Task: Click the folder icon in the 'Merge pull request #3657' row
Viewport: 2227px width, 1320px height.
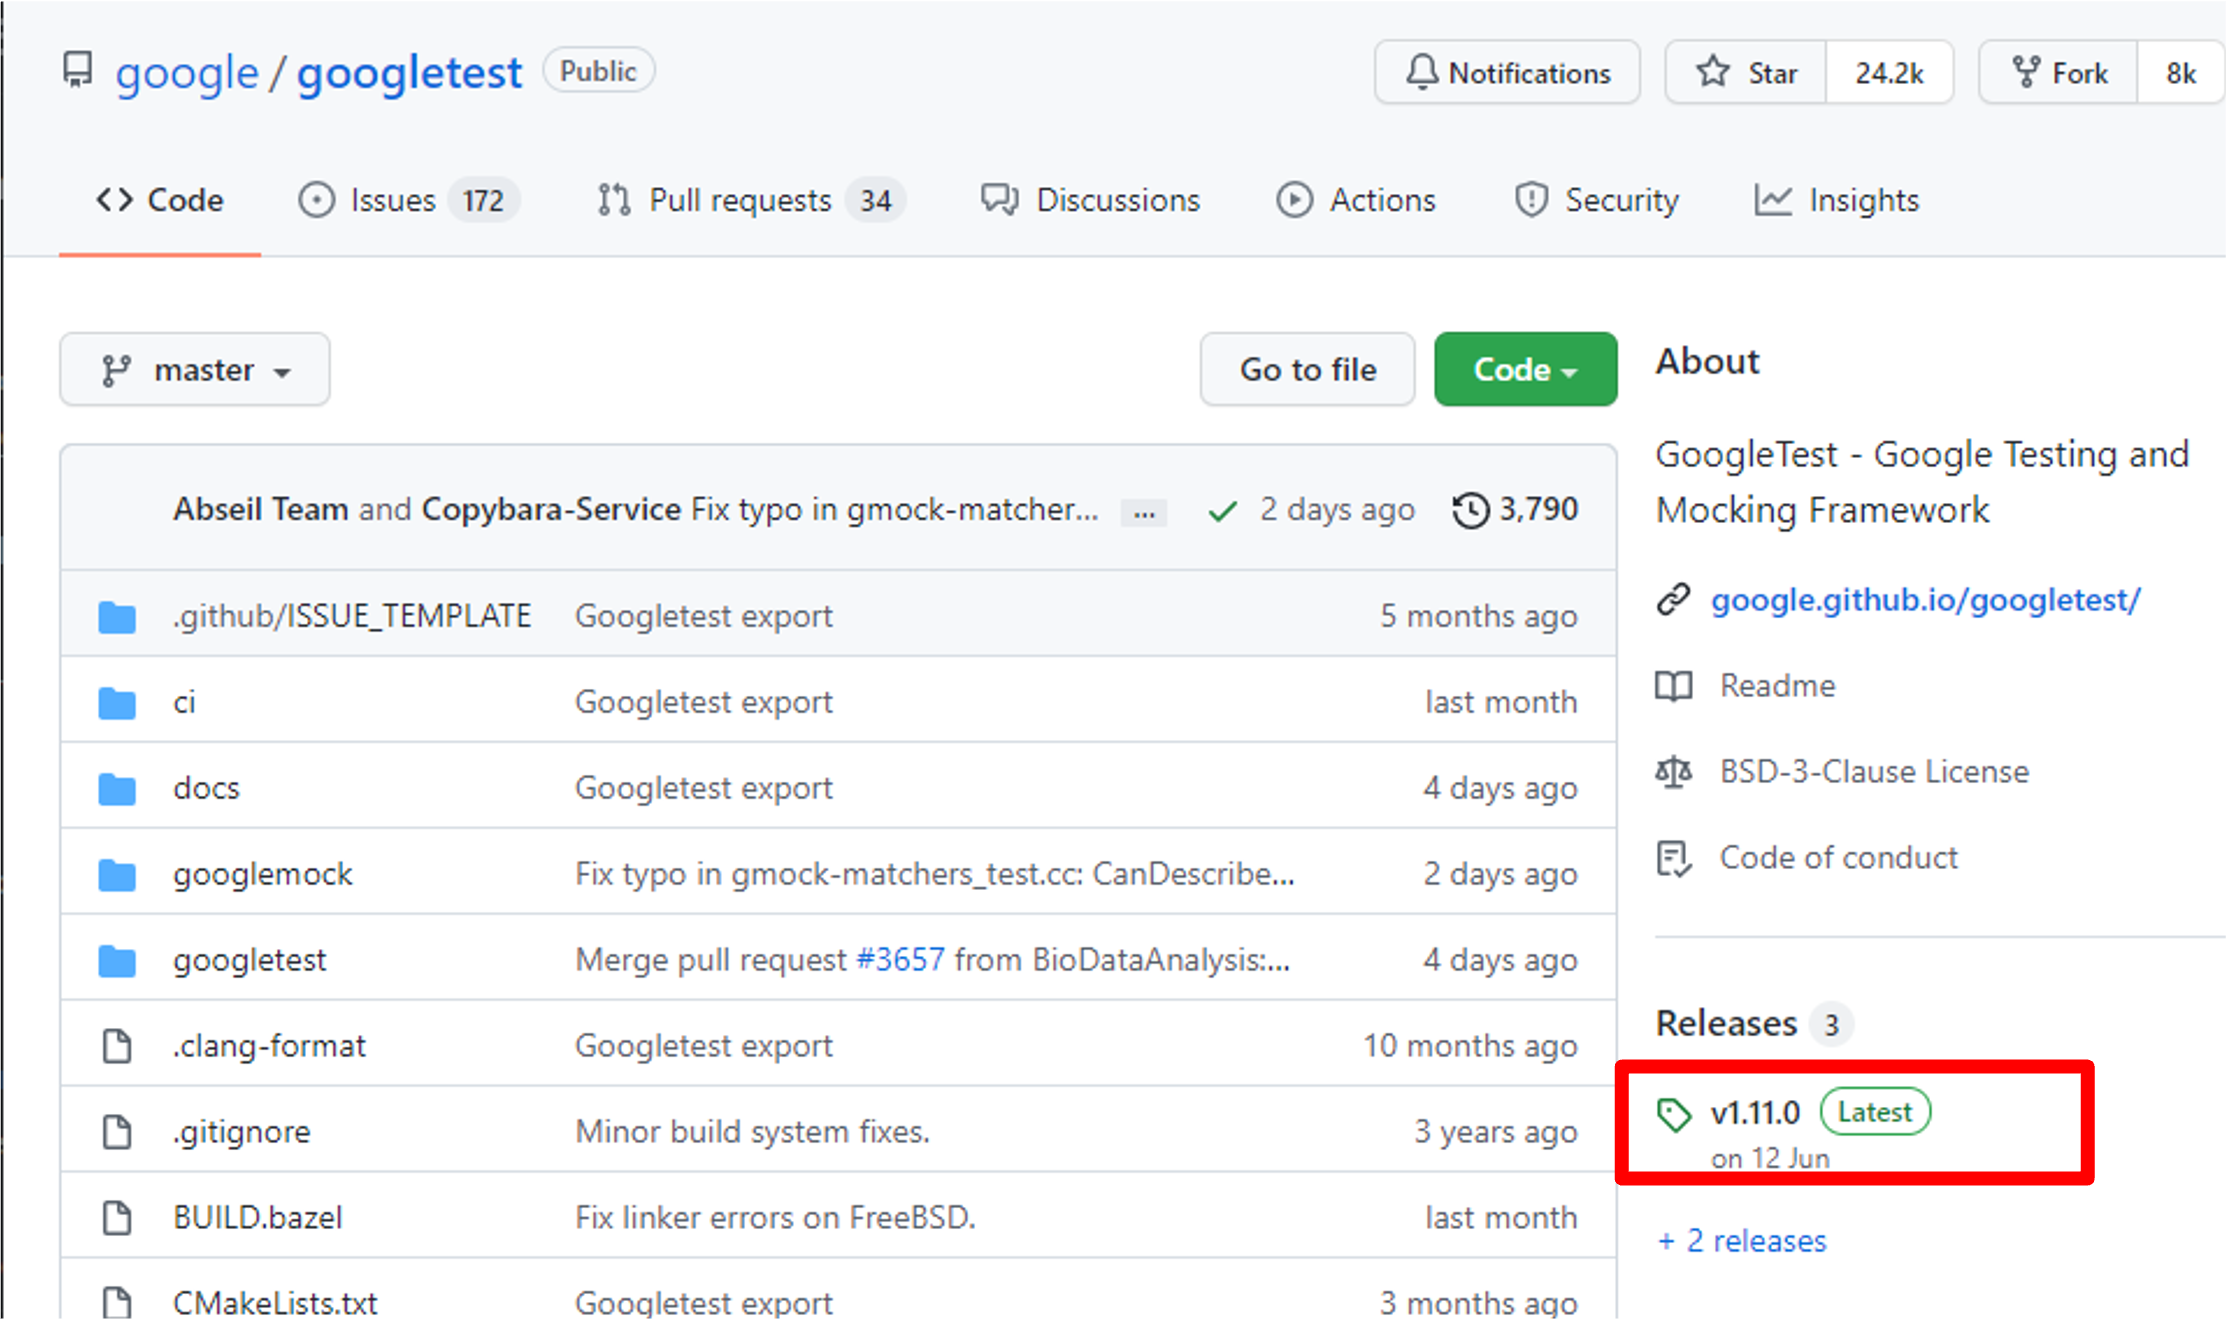Action: coord(117,961)
